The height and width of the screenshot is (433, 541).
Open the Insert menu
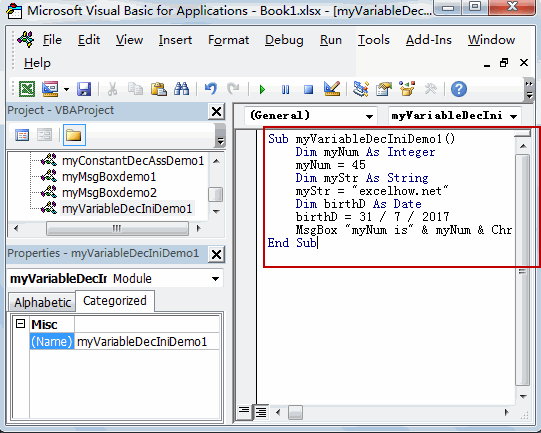[x=175, y=40]
